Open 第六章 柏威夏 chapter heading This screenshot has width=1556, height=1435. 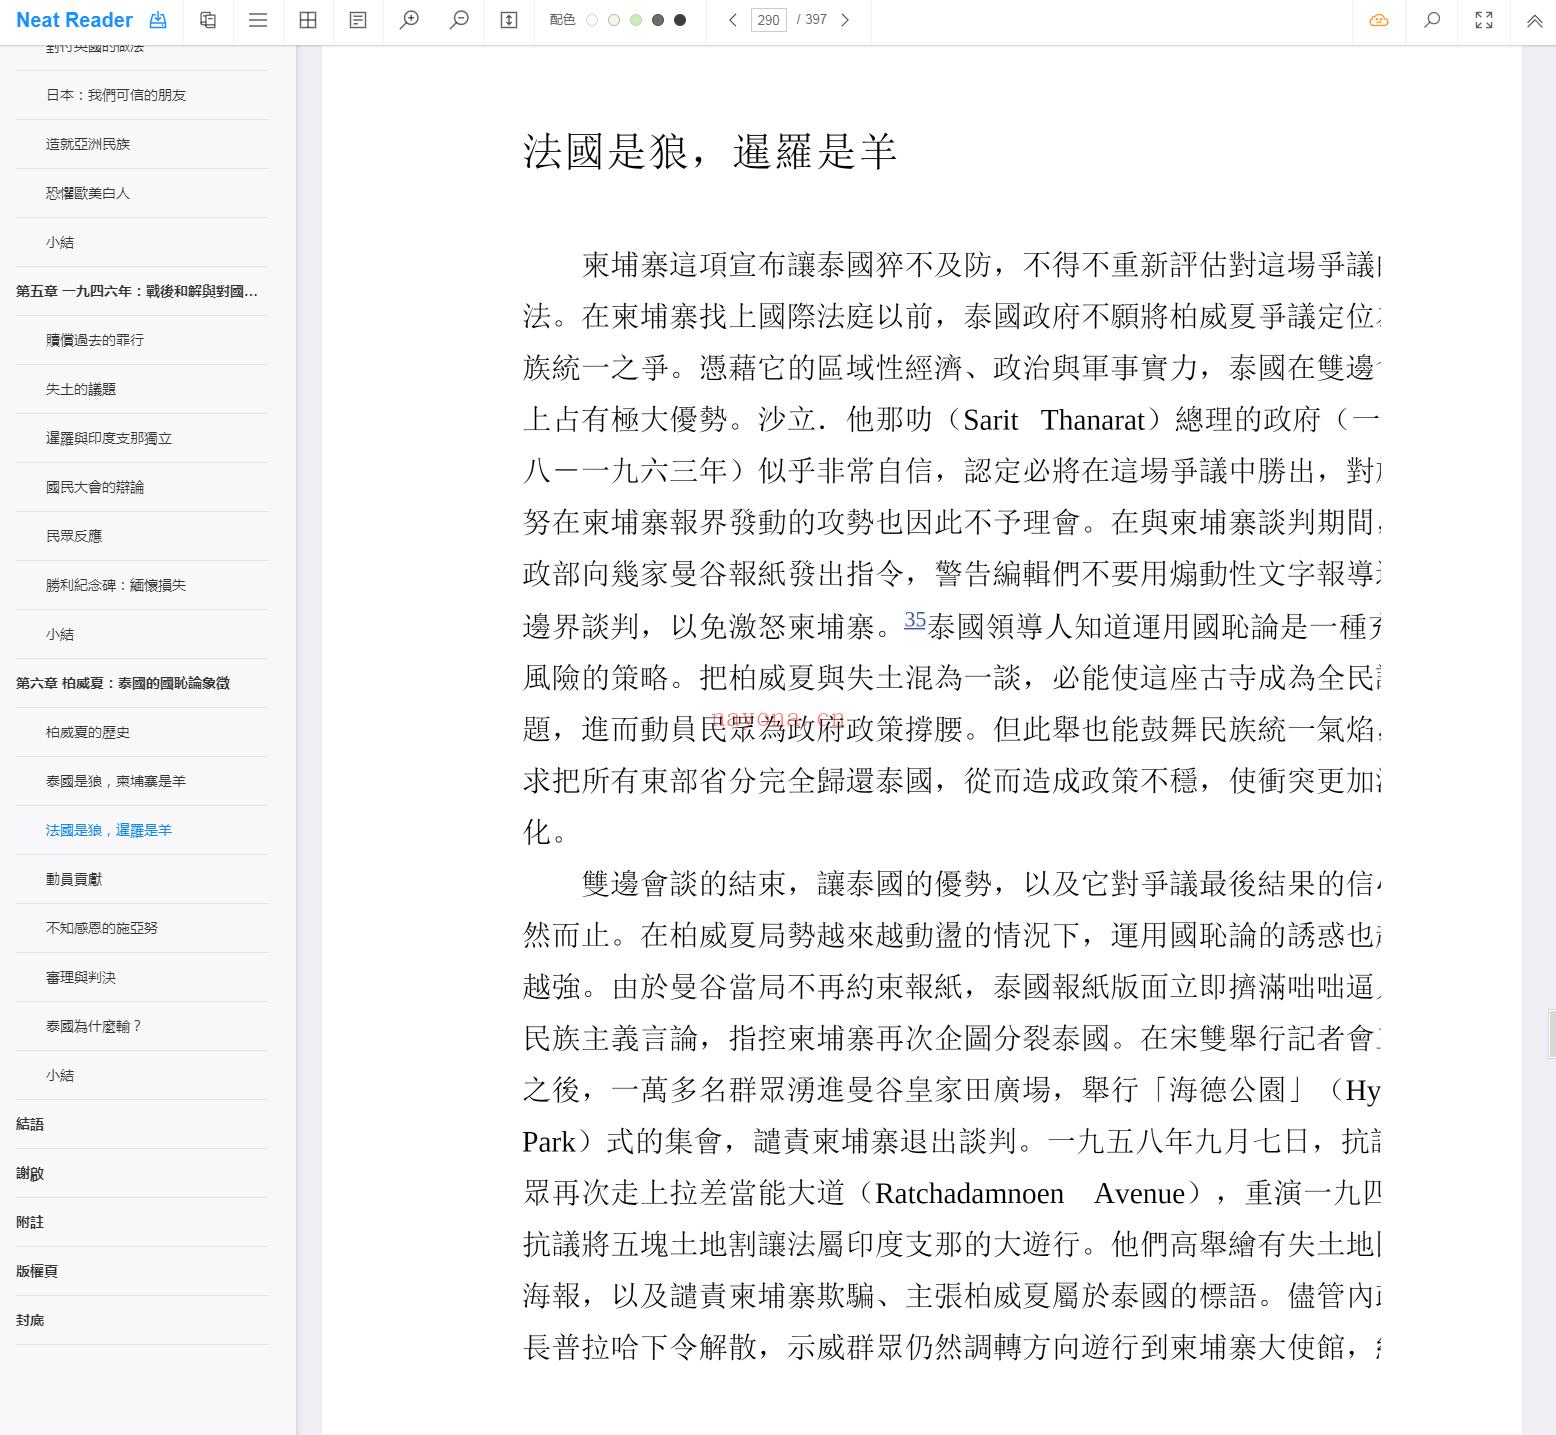tap(123, 683)
